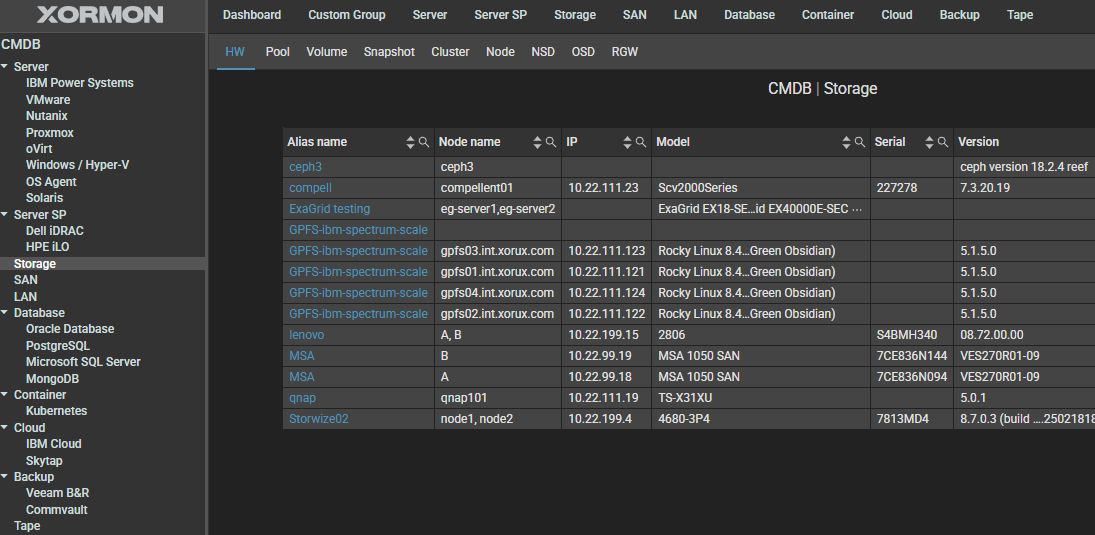The height and width of the screenshot is (535, 1095).
Task: Open the Storwize02 alias link
Action: 319,419
